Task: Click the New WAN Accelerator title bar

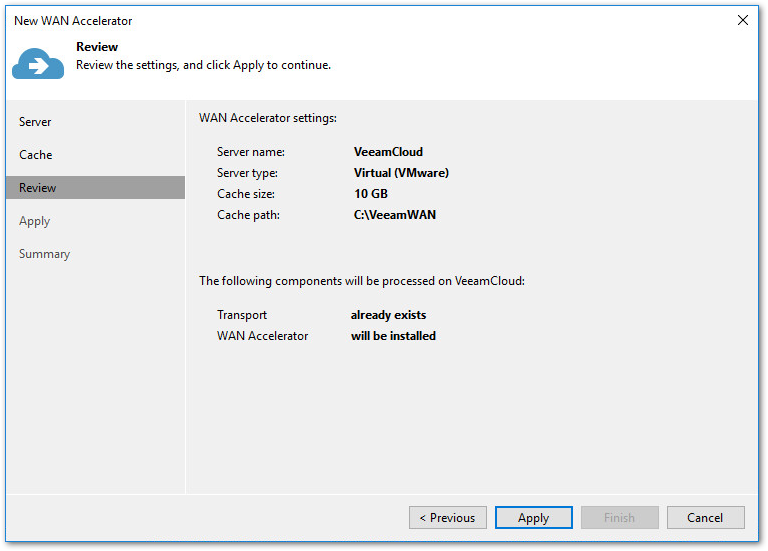Action: (300, 20)
